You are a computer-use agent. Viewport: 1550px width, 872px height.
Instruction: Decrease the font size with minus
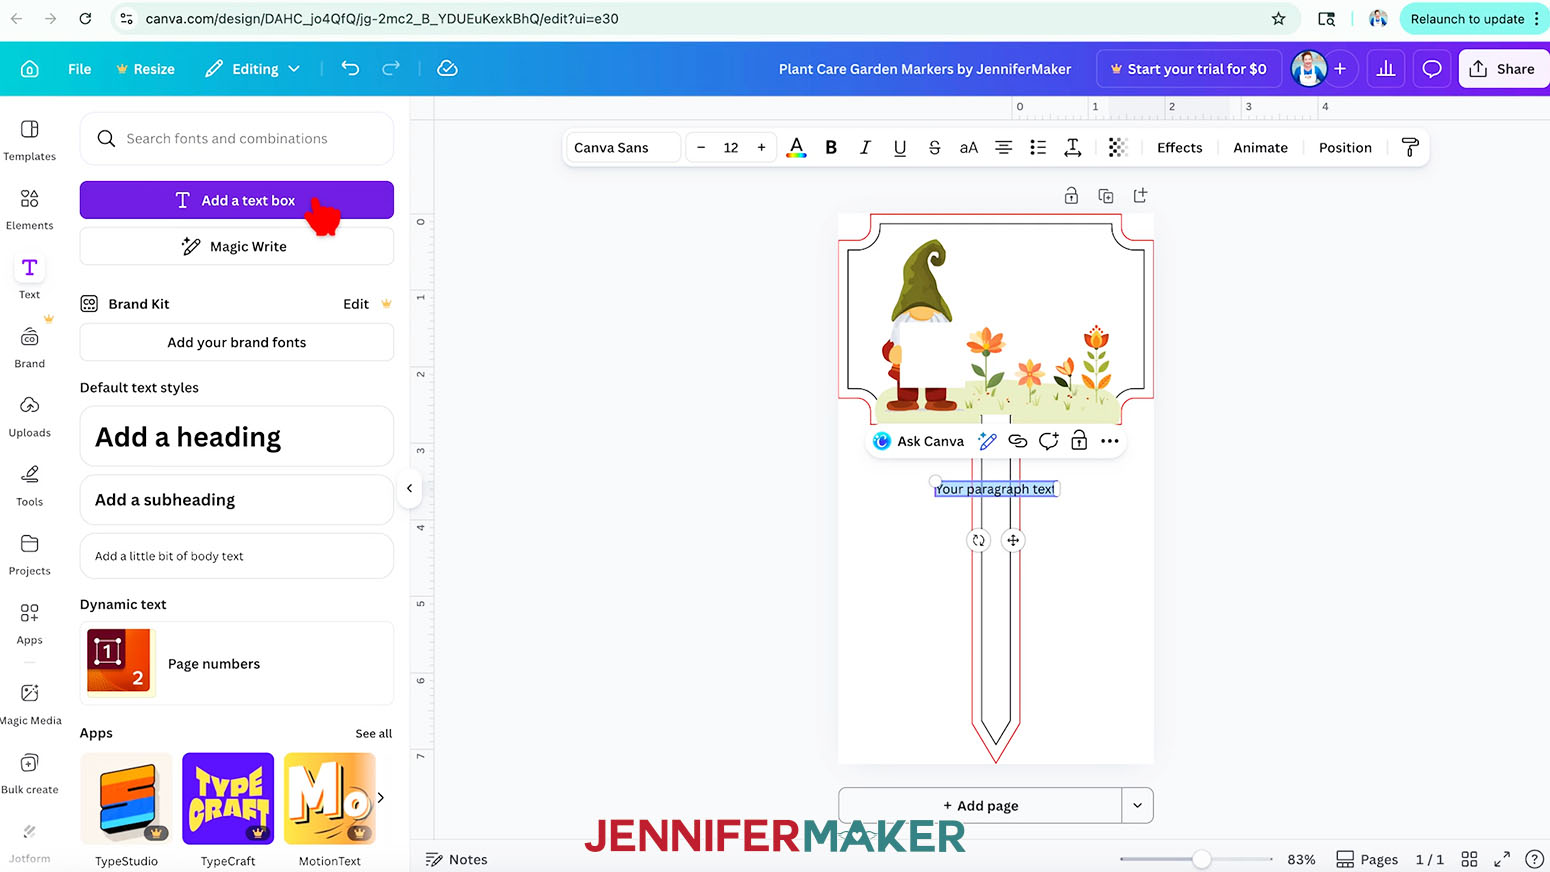pos(701,148)
